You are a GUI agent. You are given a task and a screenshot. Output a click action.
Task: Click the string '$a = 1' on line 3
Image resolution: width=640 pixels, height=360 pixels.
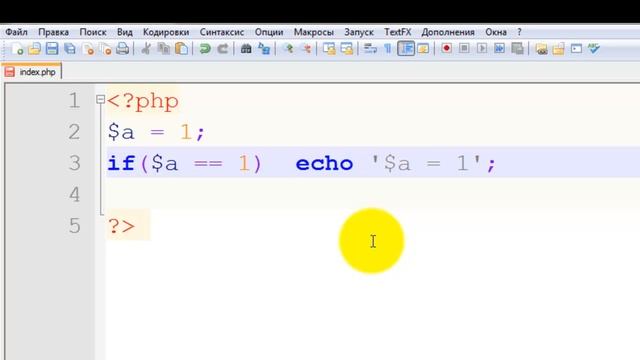[426, 164]
